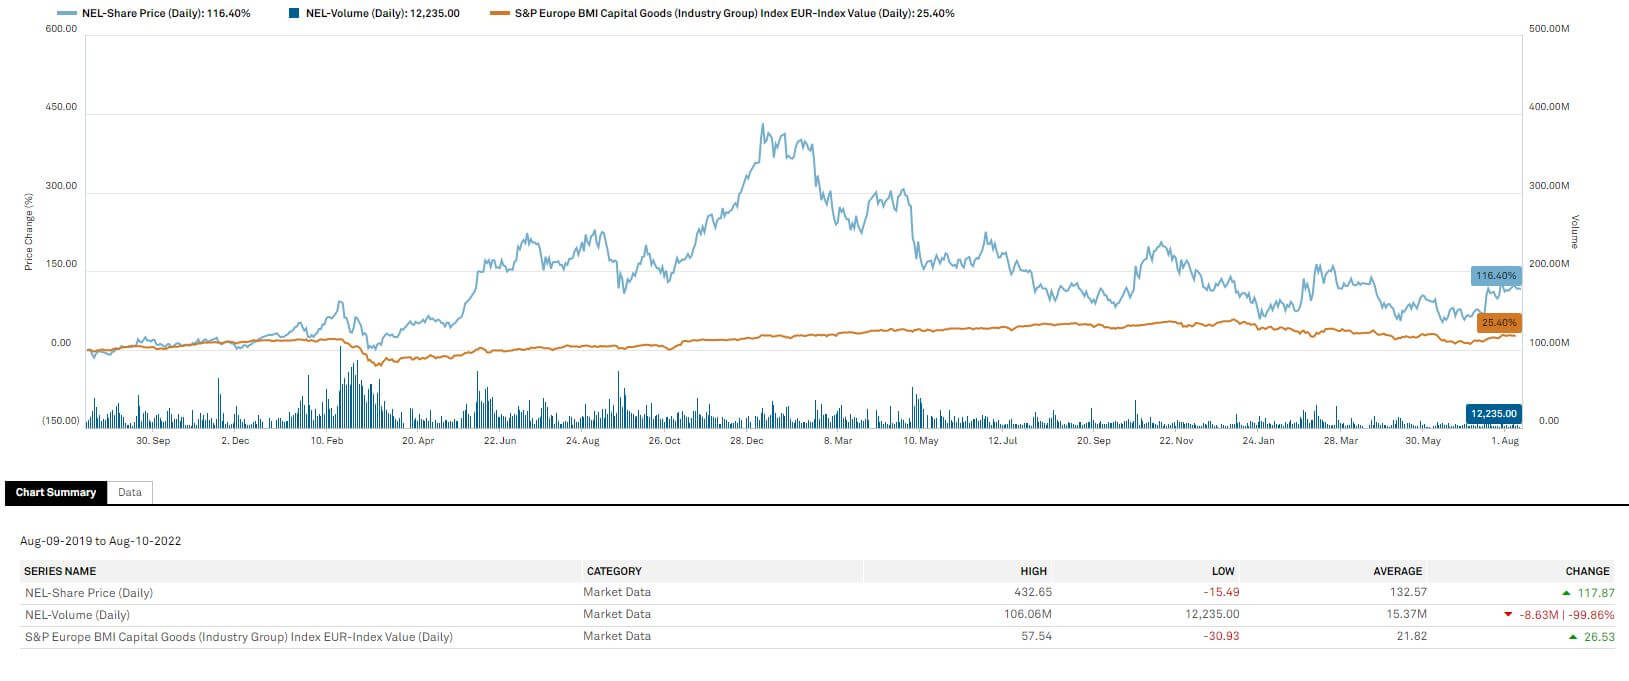
Task: Select the NEL-Share Price (Daily) table row name
Action: coord(89,593)
